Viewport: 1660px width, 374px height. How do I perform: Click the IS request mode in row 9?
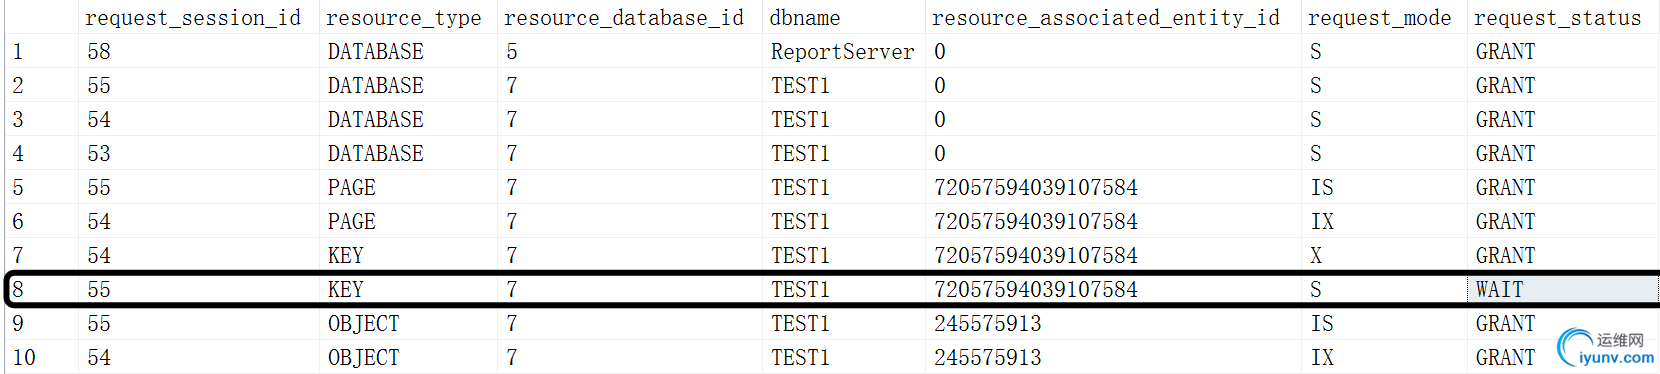(x=1384, y=323)
